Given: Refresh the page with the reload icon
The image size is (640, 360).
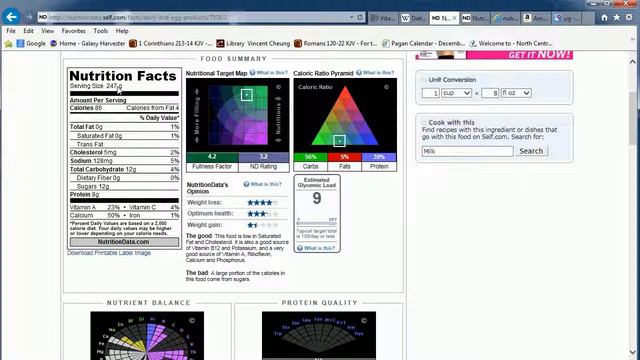Looking at the screenshot, I should coord(360,18).
